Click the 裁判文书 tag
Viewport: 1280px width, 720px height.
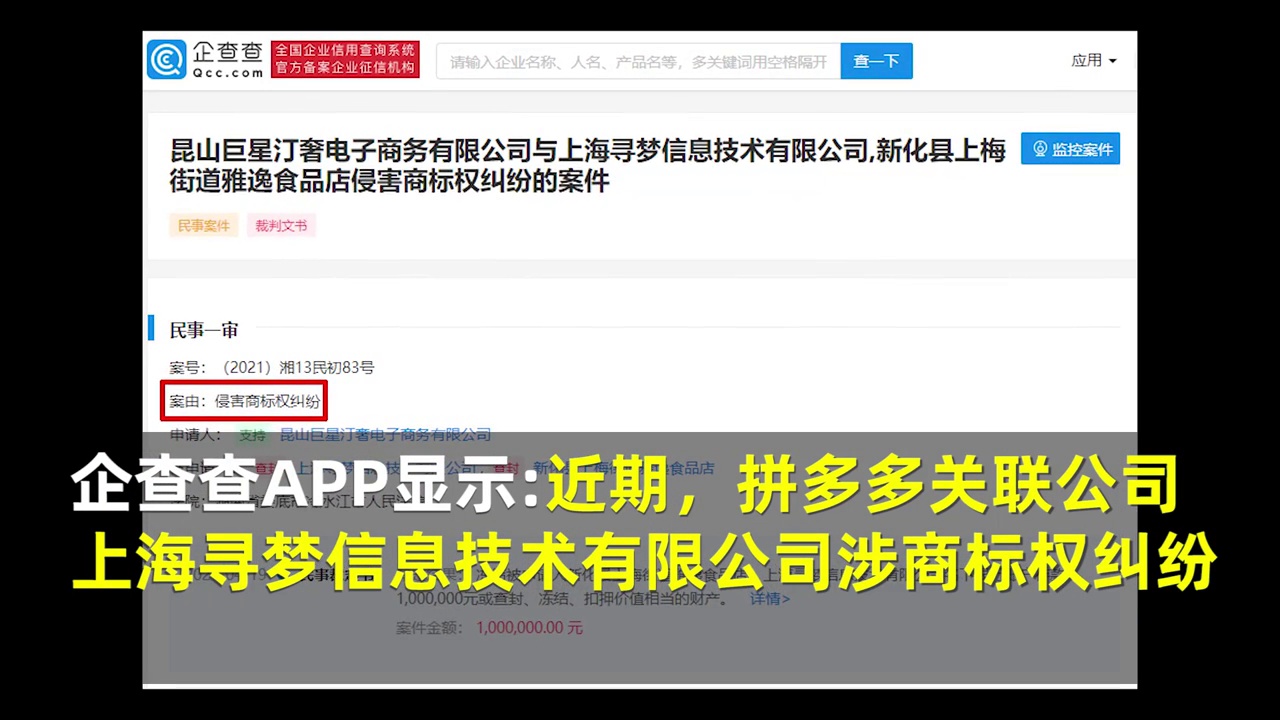281,226
